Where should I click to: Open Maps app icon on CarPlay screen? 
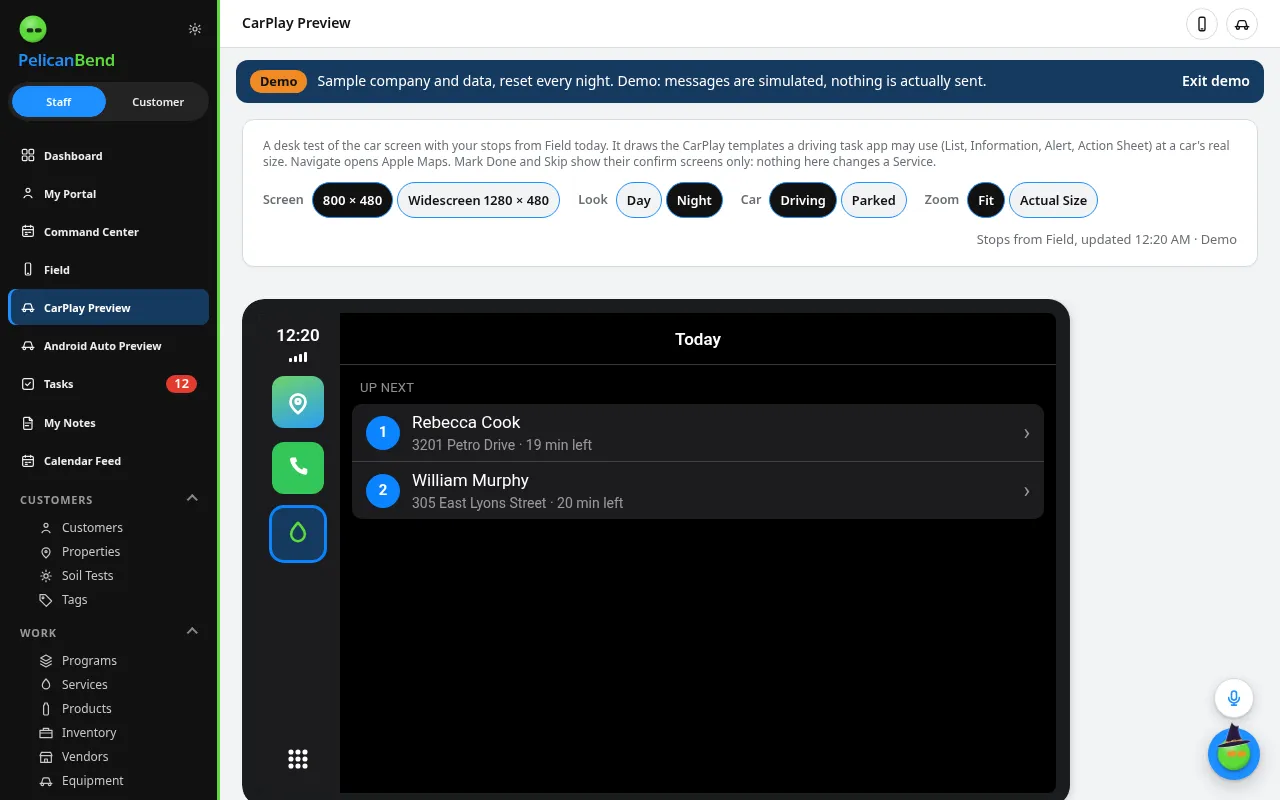pos(298,402)
